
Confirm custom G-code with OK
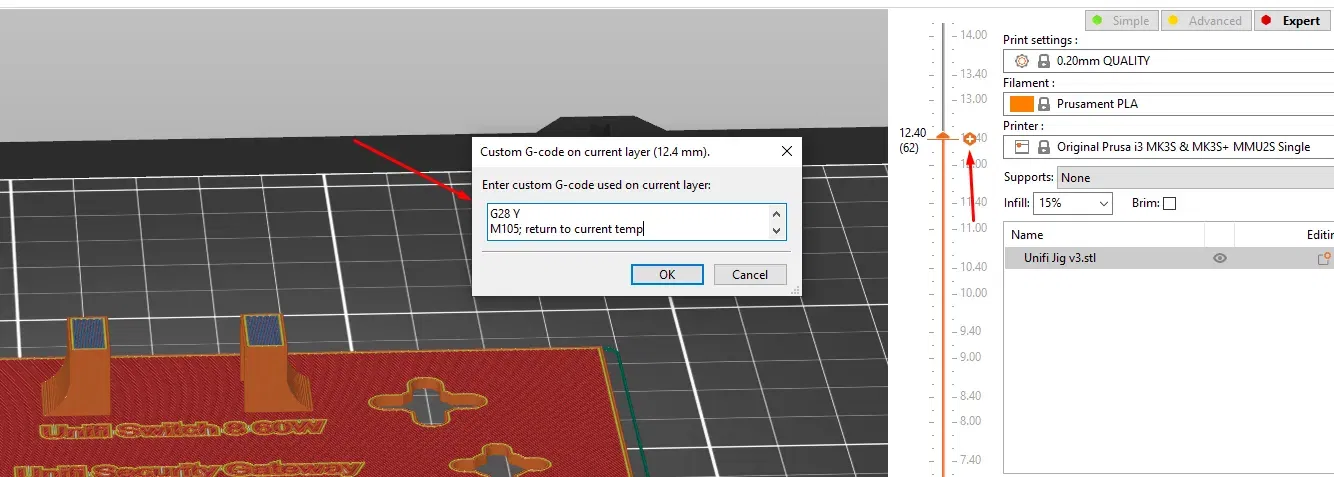coord(667,274)
